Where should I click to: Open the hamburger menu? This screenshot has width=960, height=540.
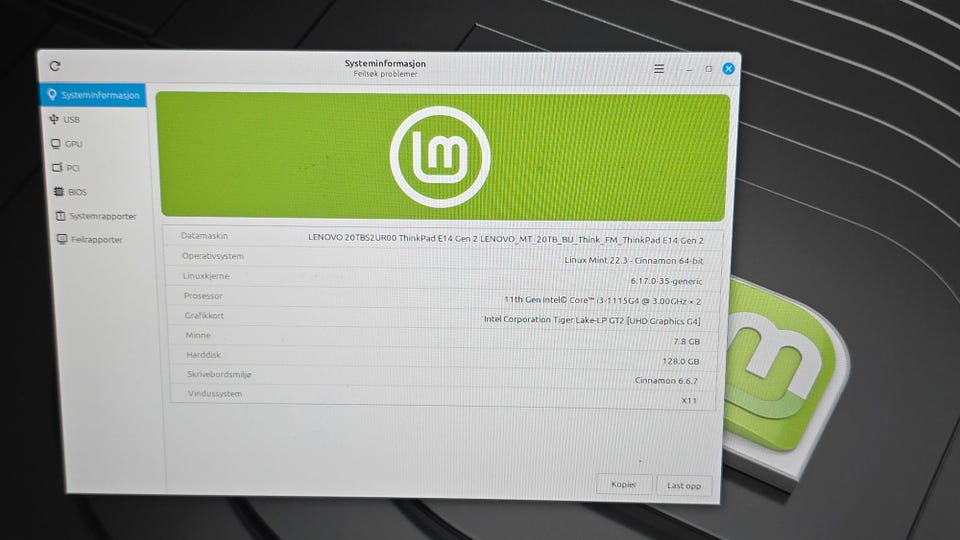659,69
